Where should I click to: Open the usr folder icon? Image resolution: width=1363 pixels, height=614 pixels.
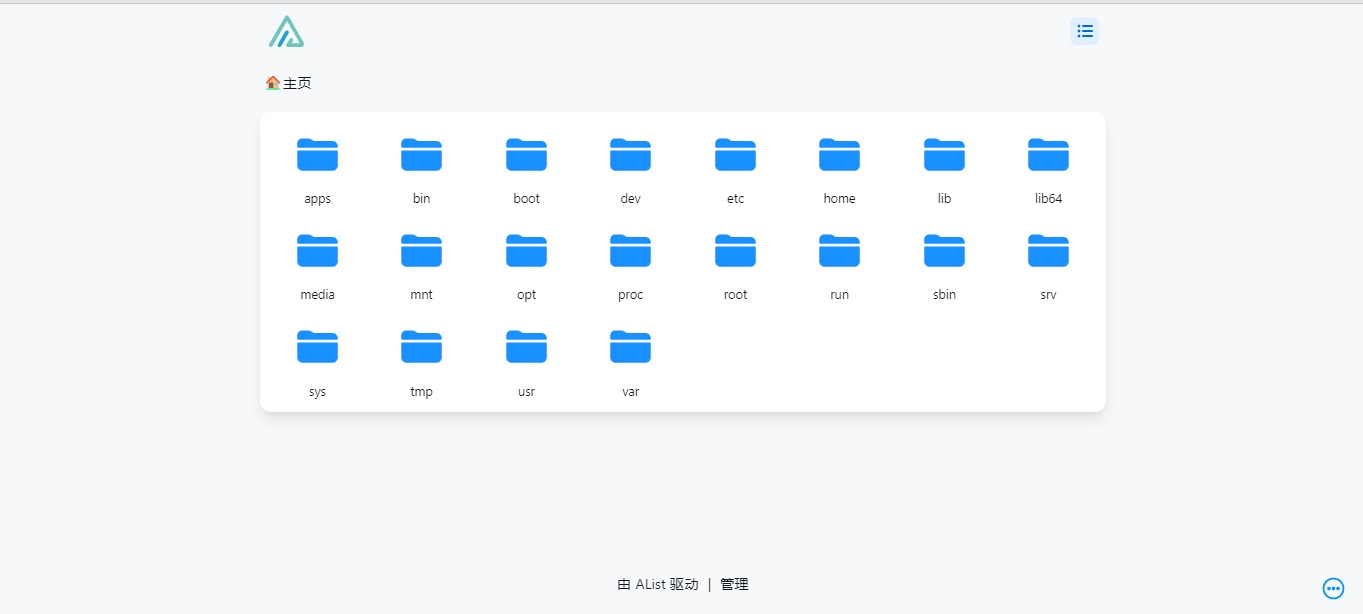click(x=526, y=347)
